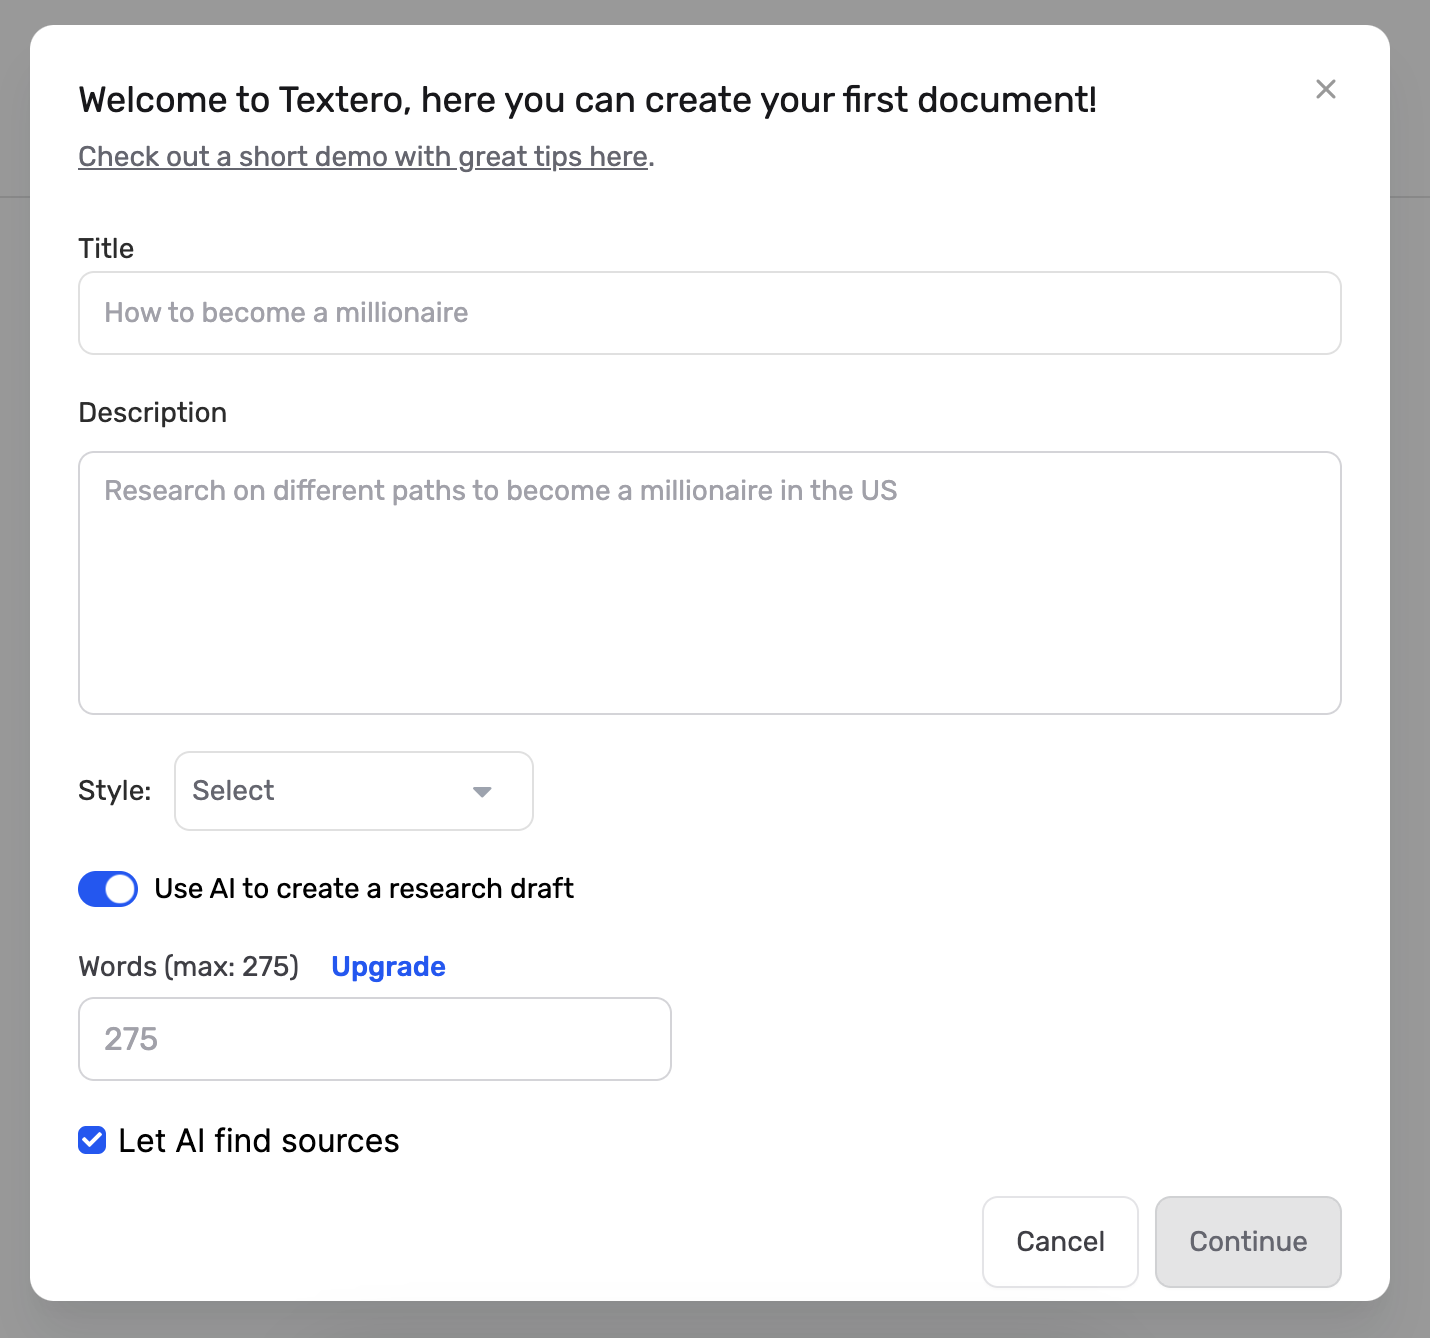Click the Cancel button
Image resolution: width=1430 pixels, height=1338 pixels.
(x=1060, y=1242)
